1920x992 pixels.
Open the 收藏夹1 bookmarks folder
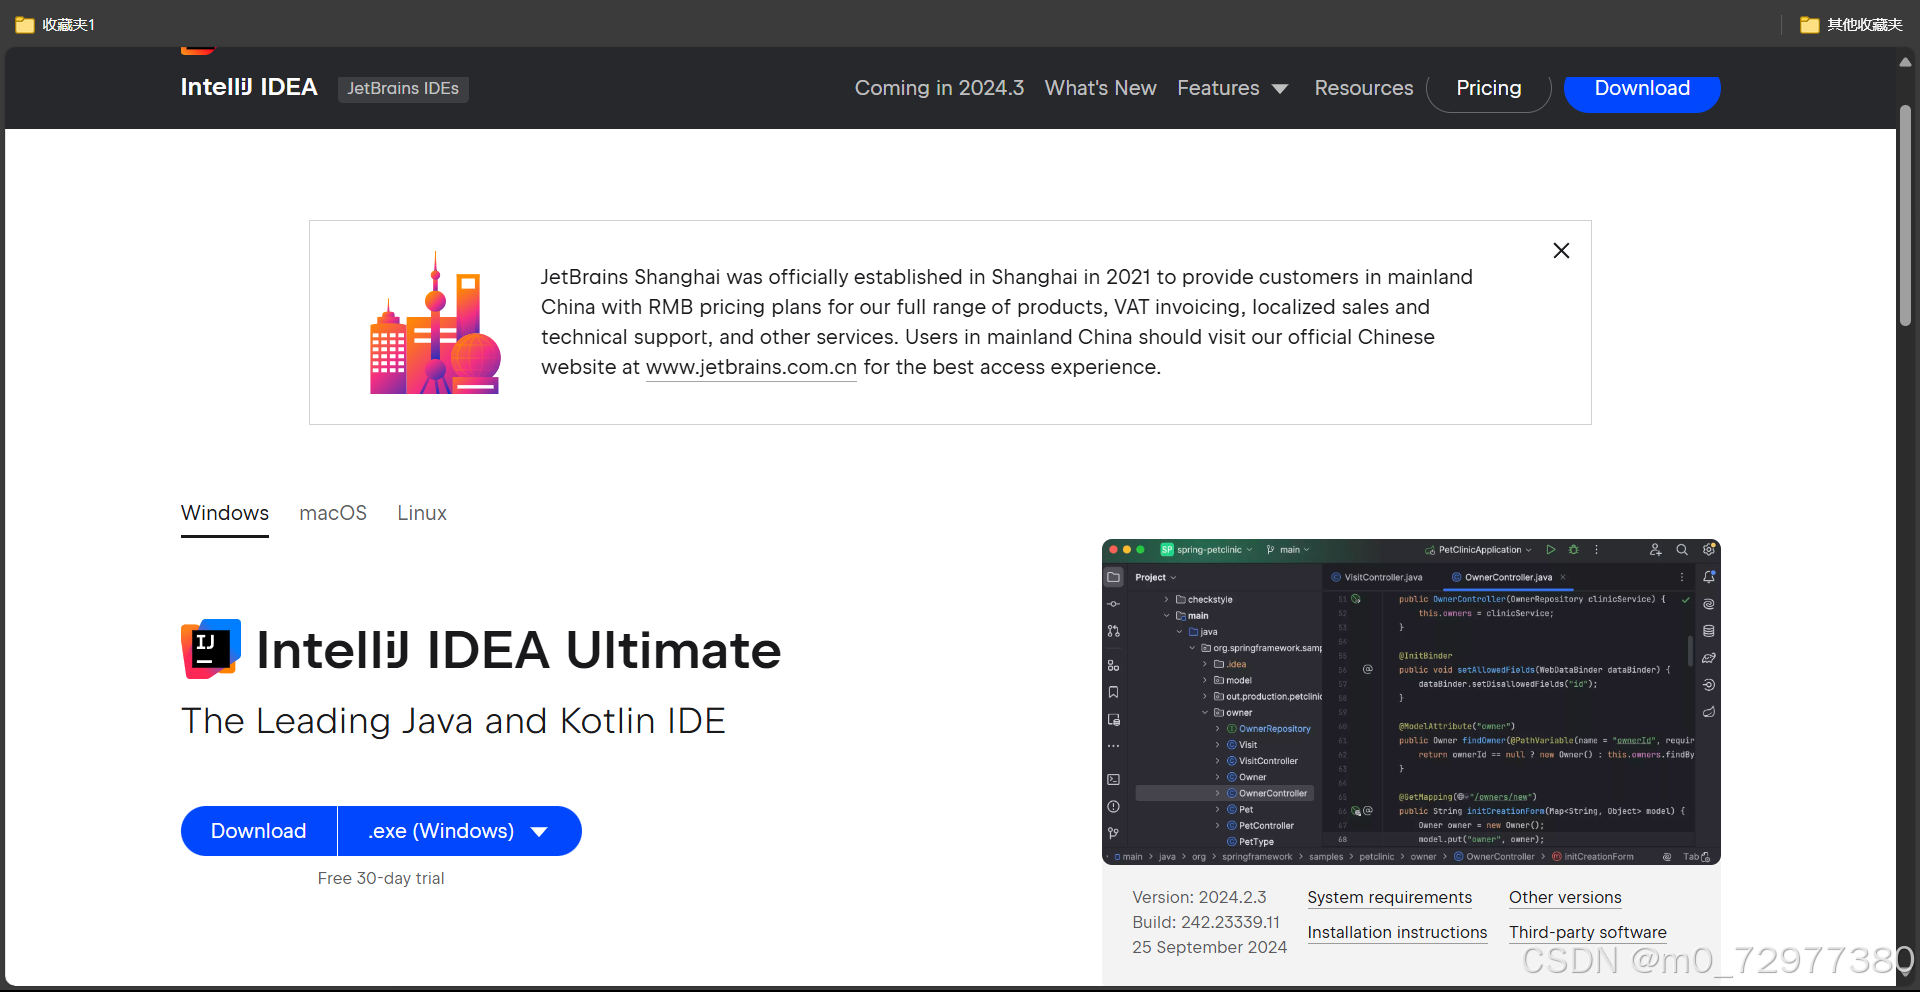tap(55, 24)
